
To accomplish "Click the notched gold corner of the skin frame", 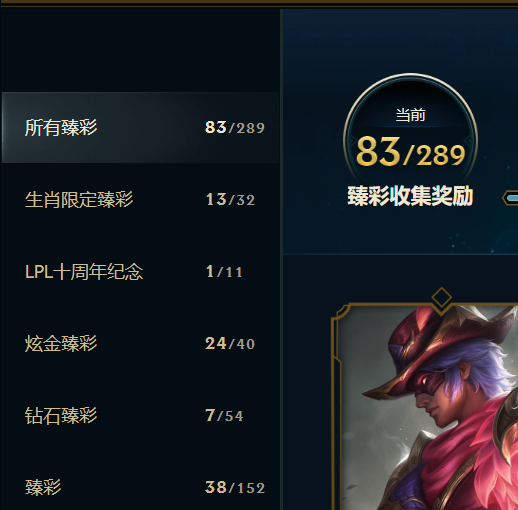I will (341, 313).
